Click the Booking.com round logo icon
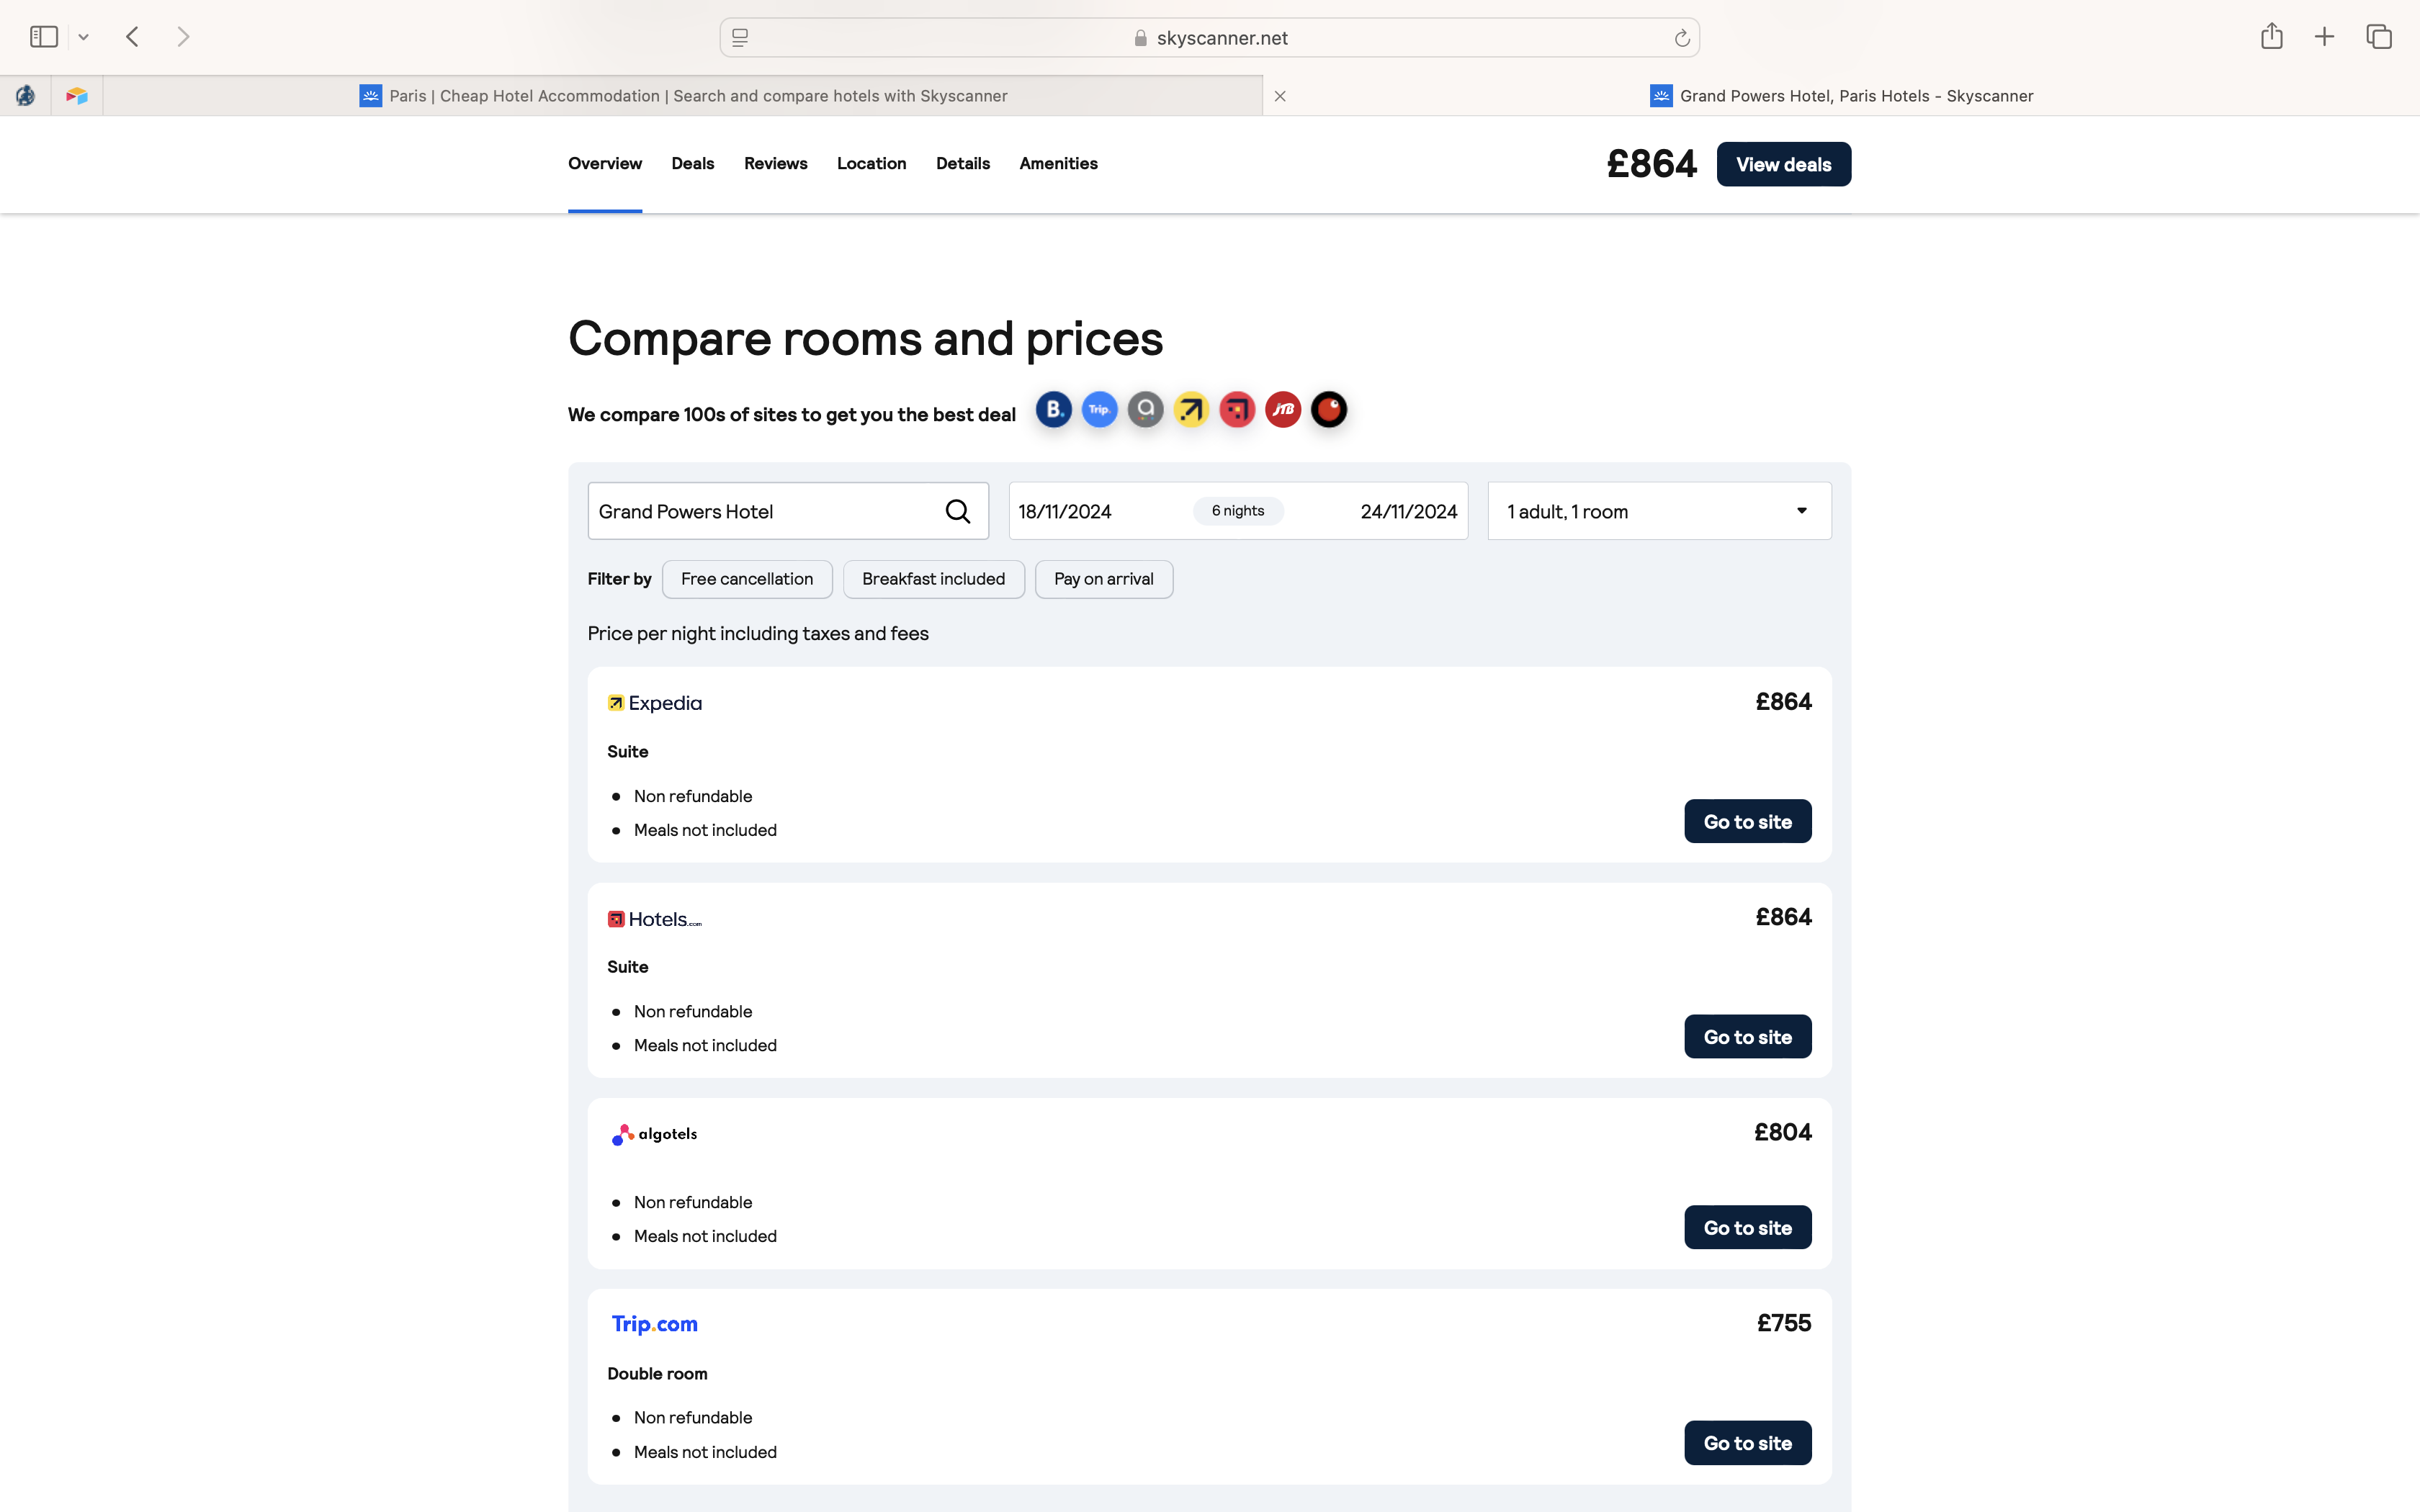Image resolution: width=2420 pixels, height=1512 pixels. (1053, 410)
